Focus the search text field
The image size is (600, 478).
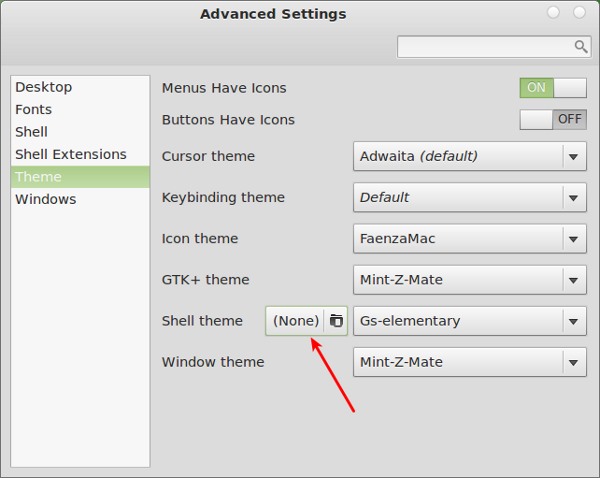[x=484, y=47]
